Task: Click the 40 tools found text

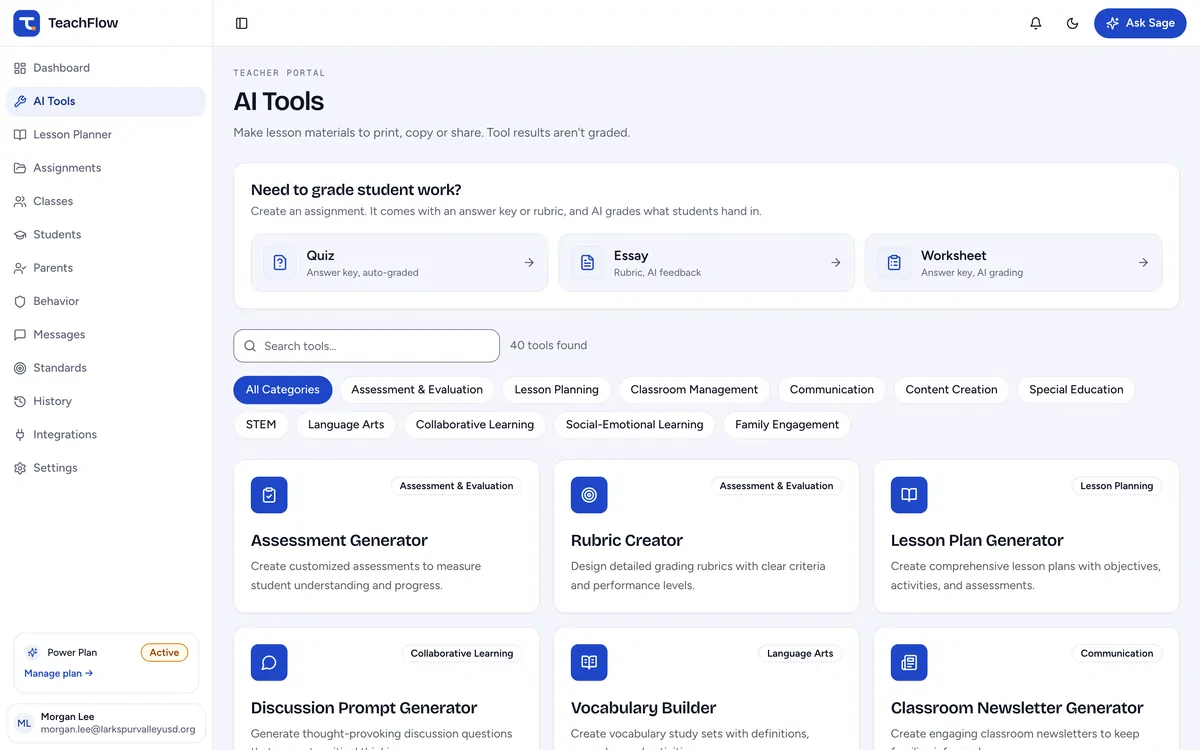Action: click(548, 346)
